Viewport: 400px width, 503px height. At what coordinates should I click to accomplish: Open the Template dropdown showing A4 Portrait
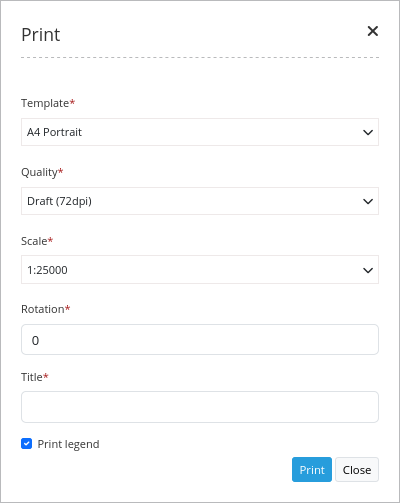(200, 132)
